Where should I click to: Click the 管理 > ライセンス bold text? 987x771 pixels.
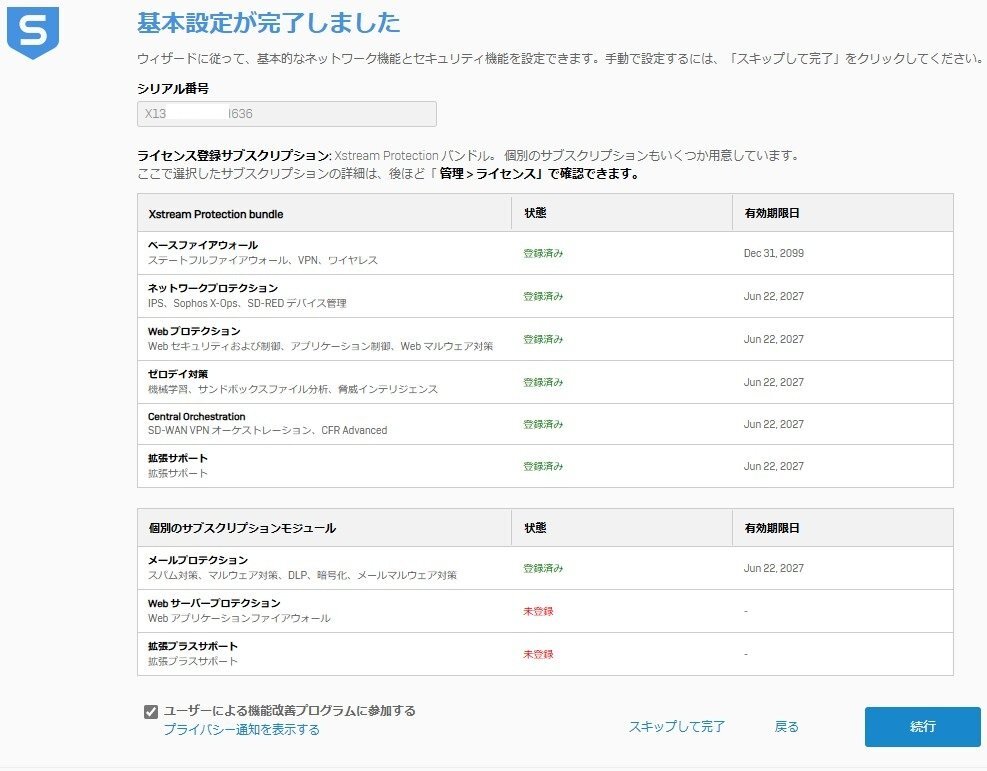pos(488,174)
